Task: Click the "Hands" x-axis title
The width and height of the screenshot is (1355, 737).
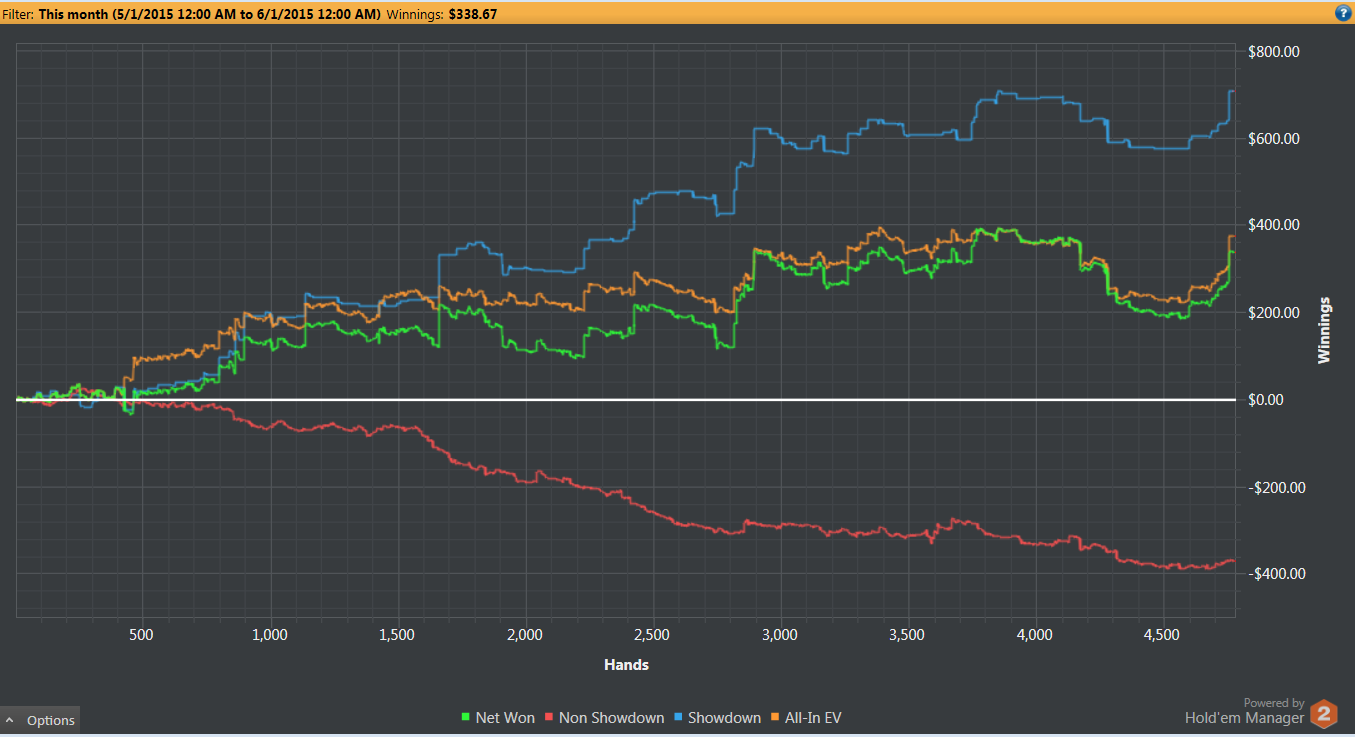Action: [x=627, y=665]
